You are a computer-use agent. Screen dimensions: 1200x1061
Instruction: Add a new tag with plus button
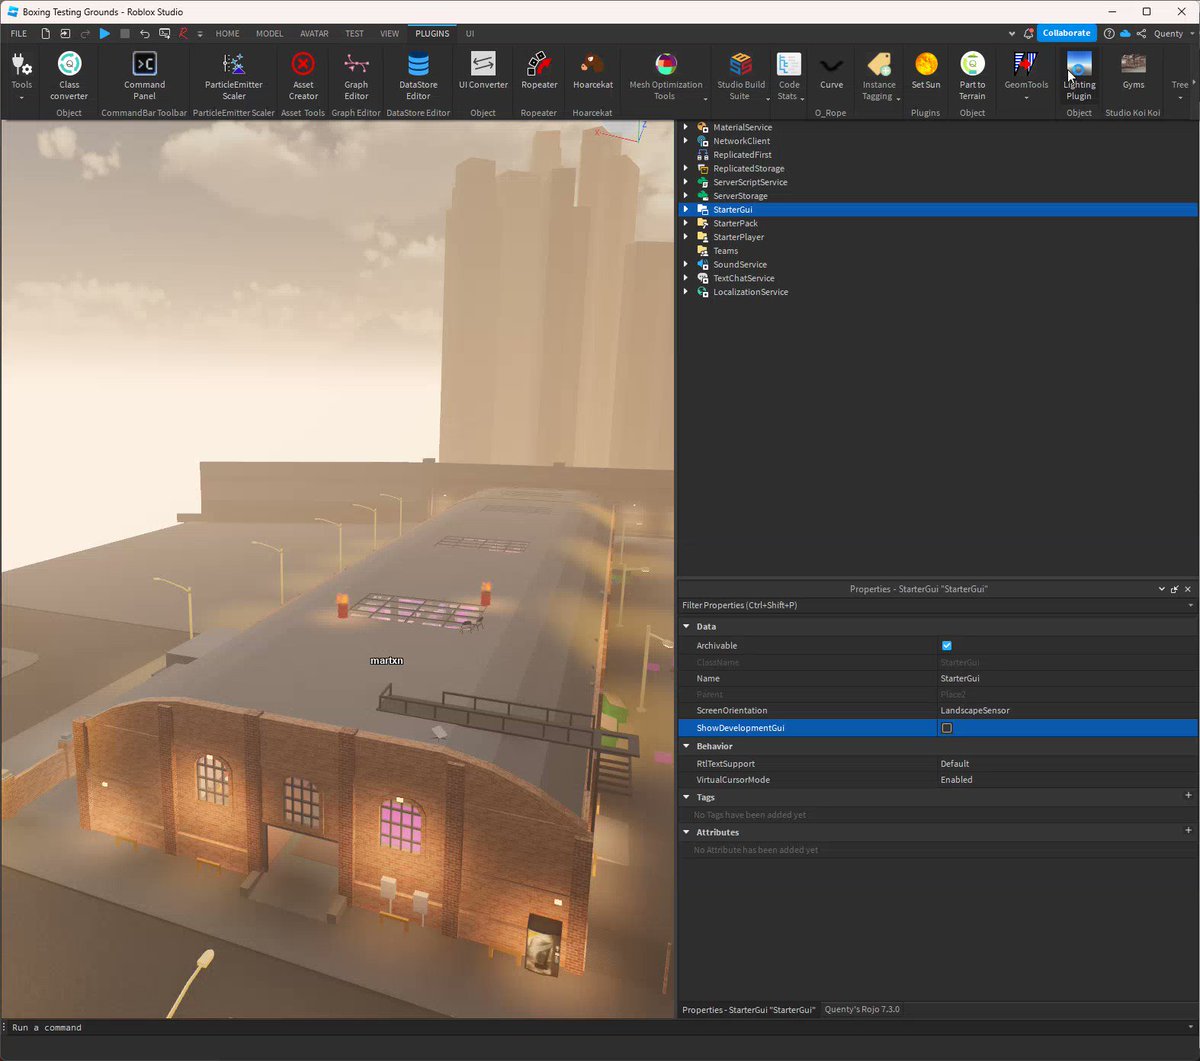1188,796
